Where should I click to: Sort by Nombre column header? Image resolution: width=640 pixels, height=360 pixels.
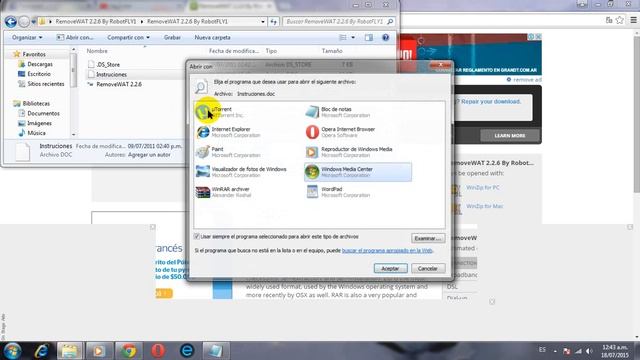pos(97,51)
